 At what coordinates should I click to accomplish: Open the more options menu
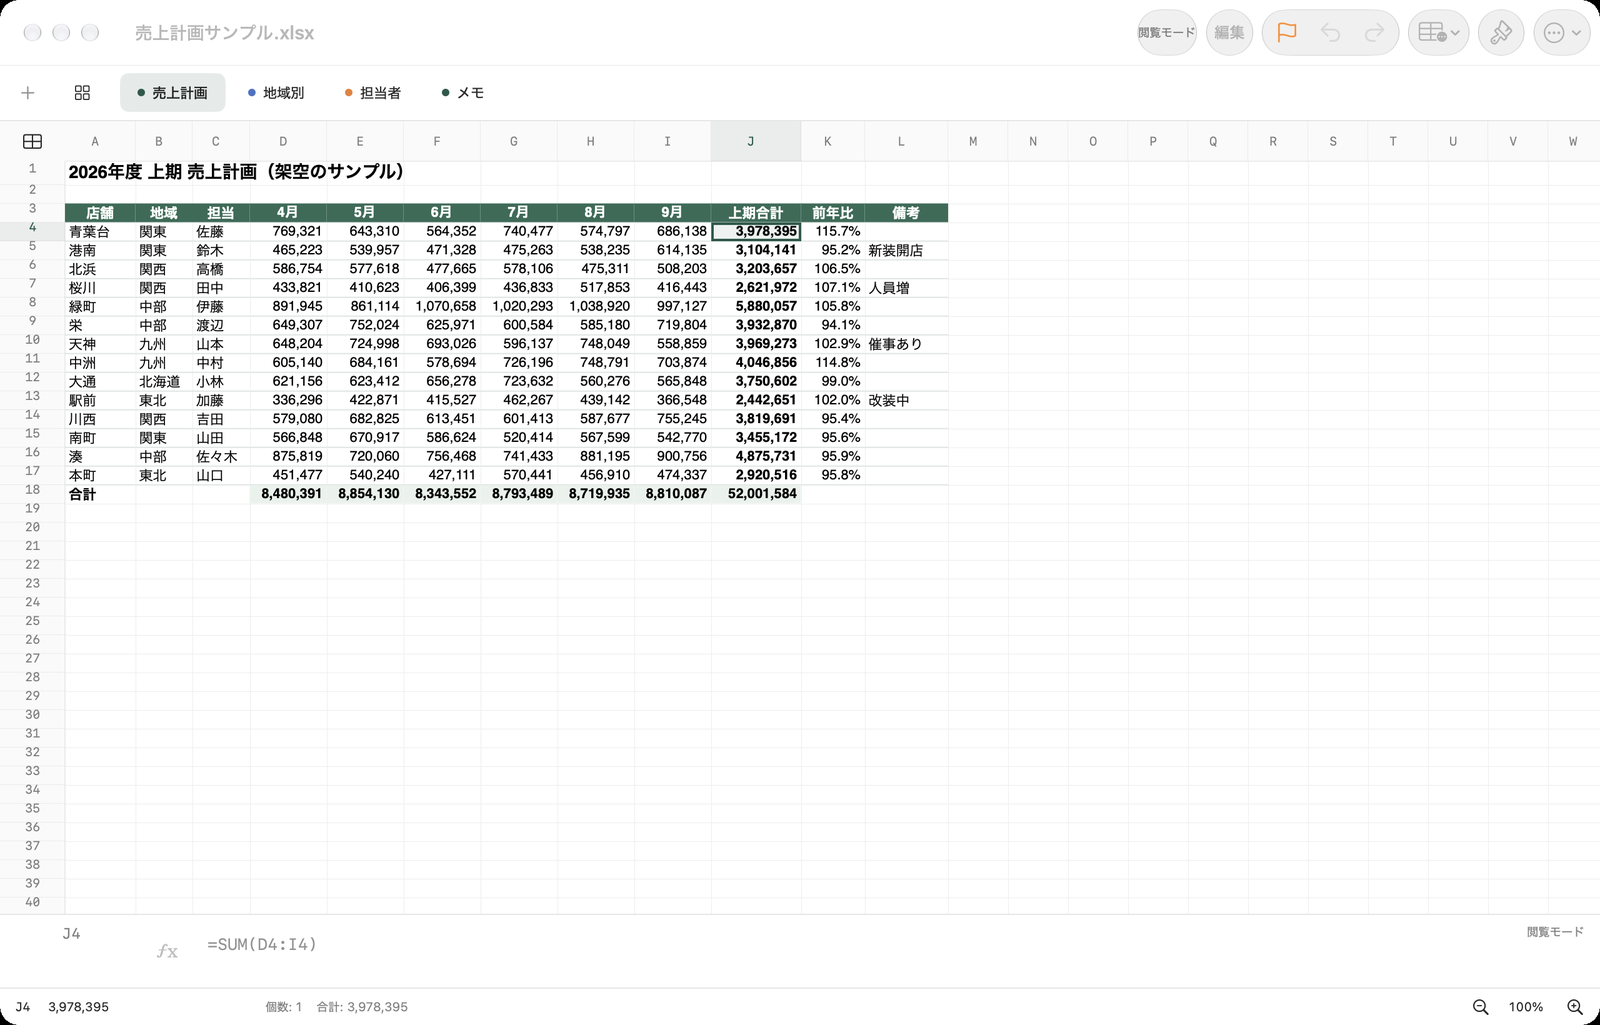tap(1562, 33)
